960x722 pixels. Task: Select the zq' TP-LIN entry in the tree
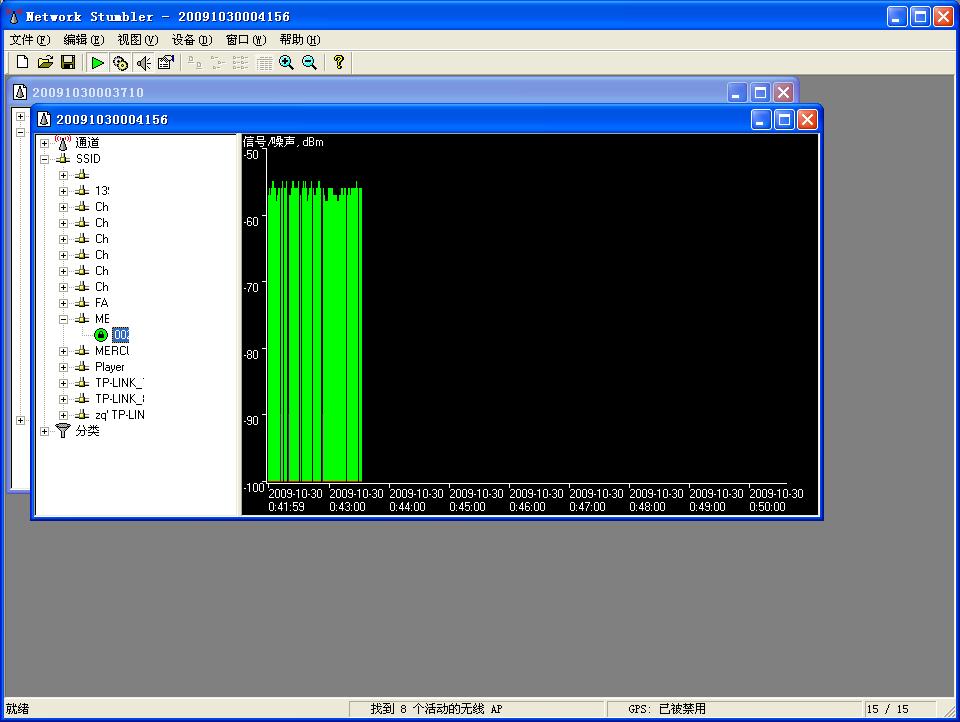click(x=120, y=415)
